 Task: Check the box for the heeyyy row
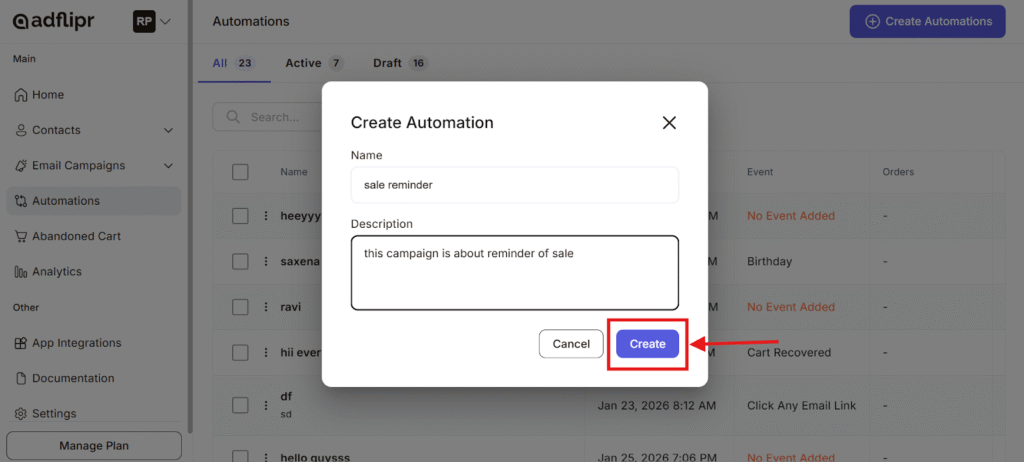(x=240, y=216)
